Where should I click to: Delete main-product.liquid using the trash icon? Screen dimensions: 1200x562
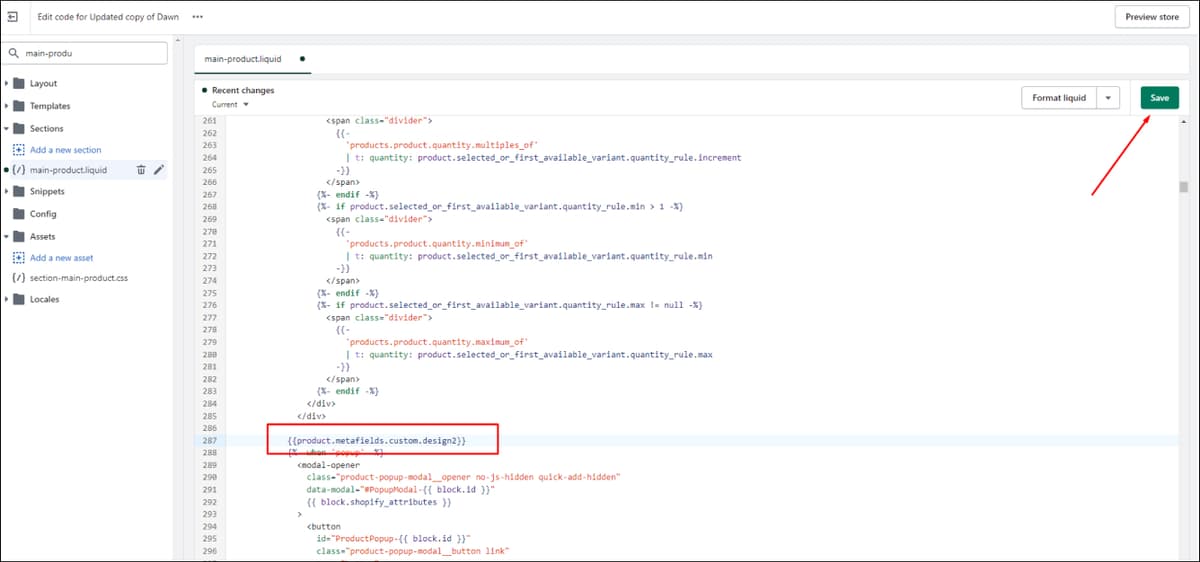141,170
